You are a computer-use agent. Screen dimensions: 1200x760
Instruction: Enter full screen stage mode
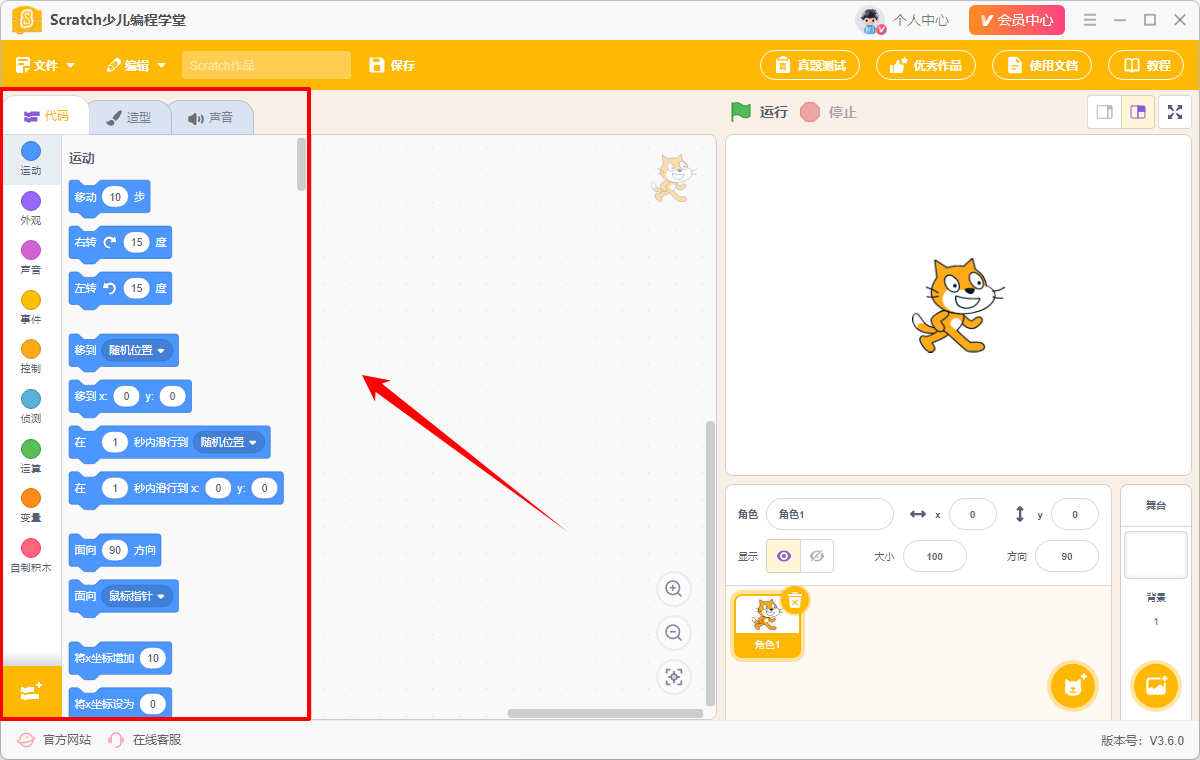tap(1175, 112)
